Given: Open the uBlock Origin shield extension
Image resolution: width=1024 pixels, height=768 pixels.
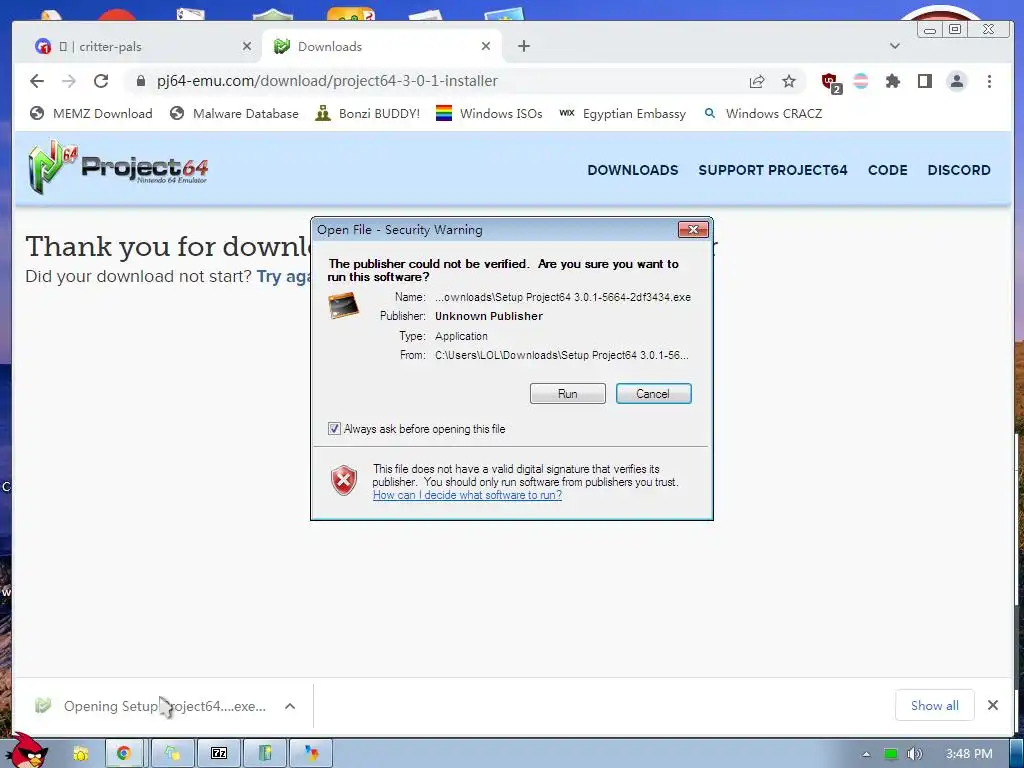Looking at the screenshot, I should 831,82.
